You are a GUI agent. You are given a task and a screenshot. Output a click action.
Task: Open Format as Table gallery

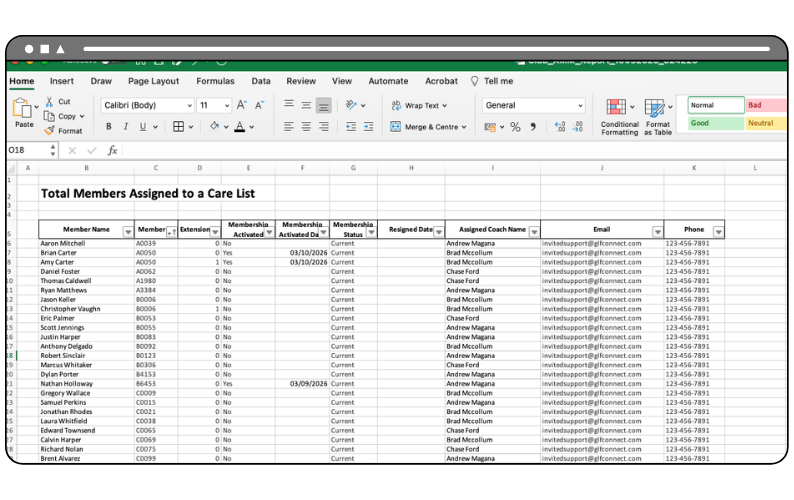coord(656,109)
